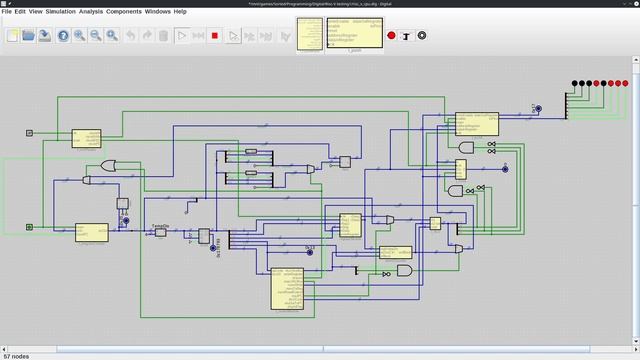Select the Text component T icon

(406, 36)
